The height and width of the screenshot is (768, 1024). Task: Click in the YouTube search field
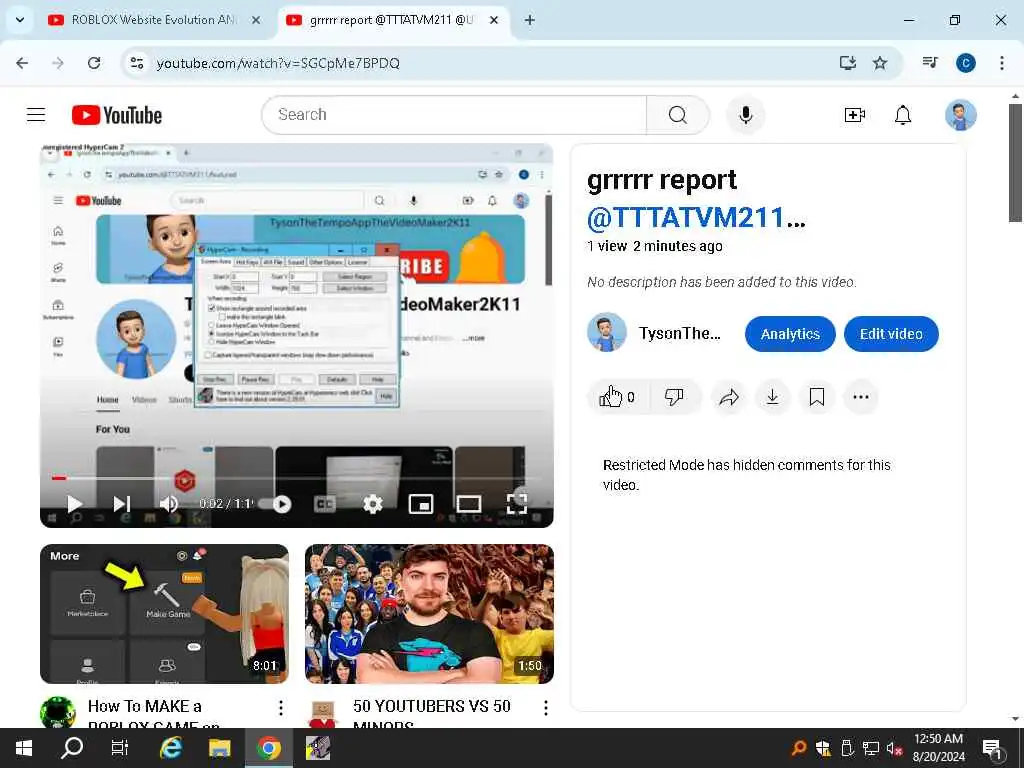click(455, 115)
